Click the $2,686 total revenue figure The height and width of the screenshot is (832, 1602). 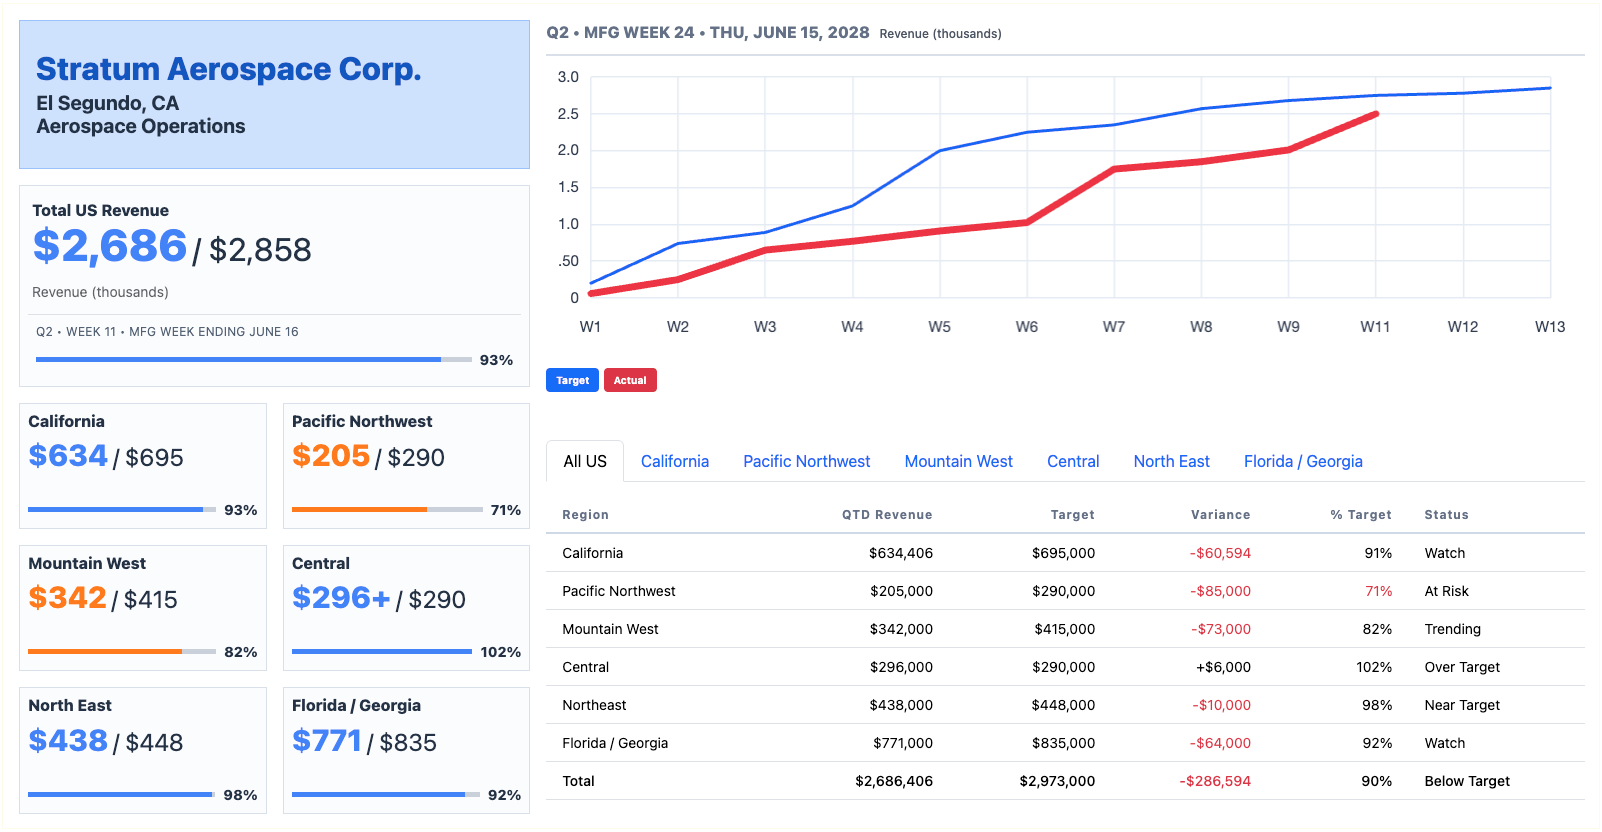point(110,246)
